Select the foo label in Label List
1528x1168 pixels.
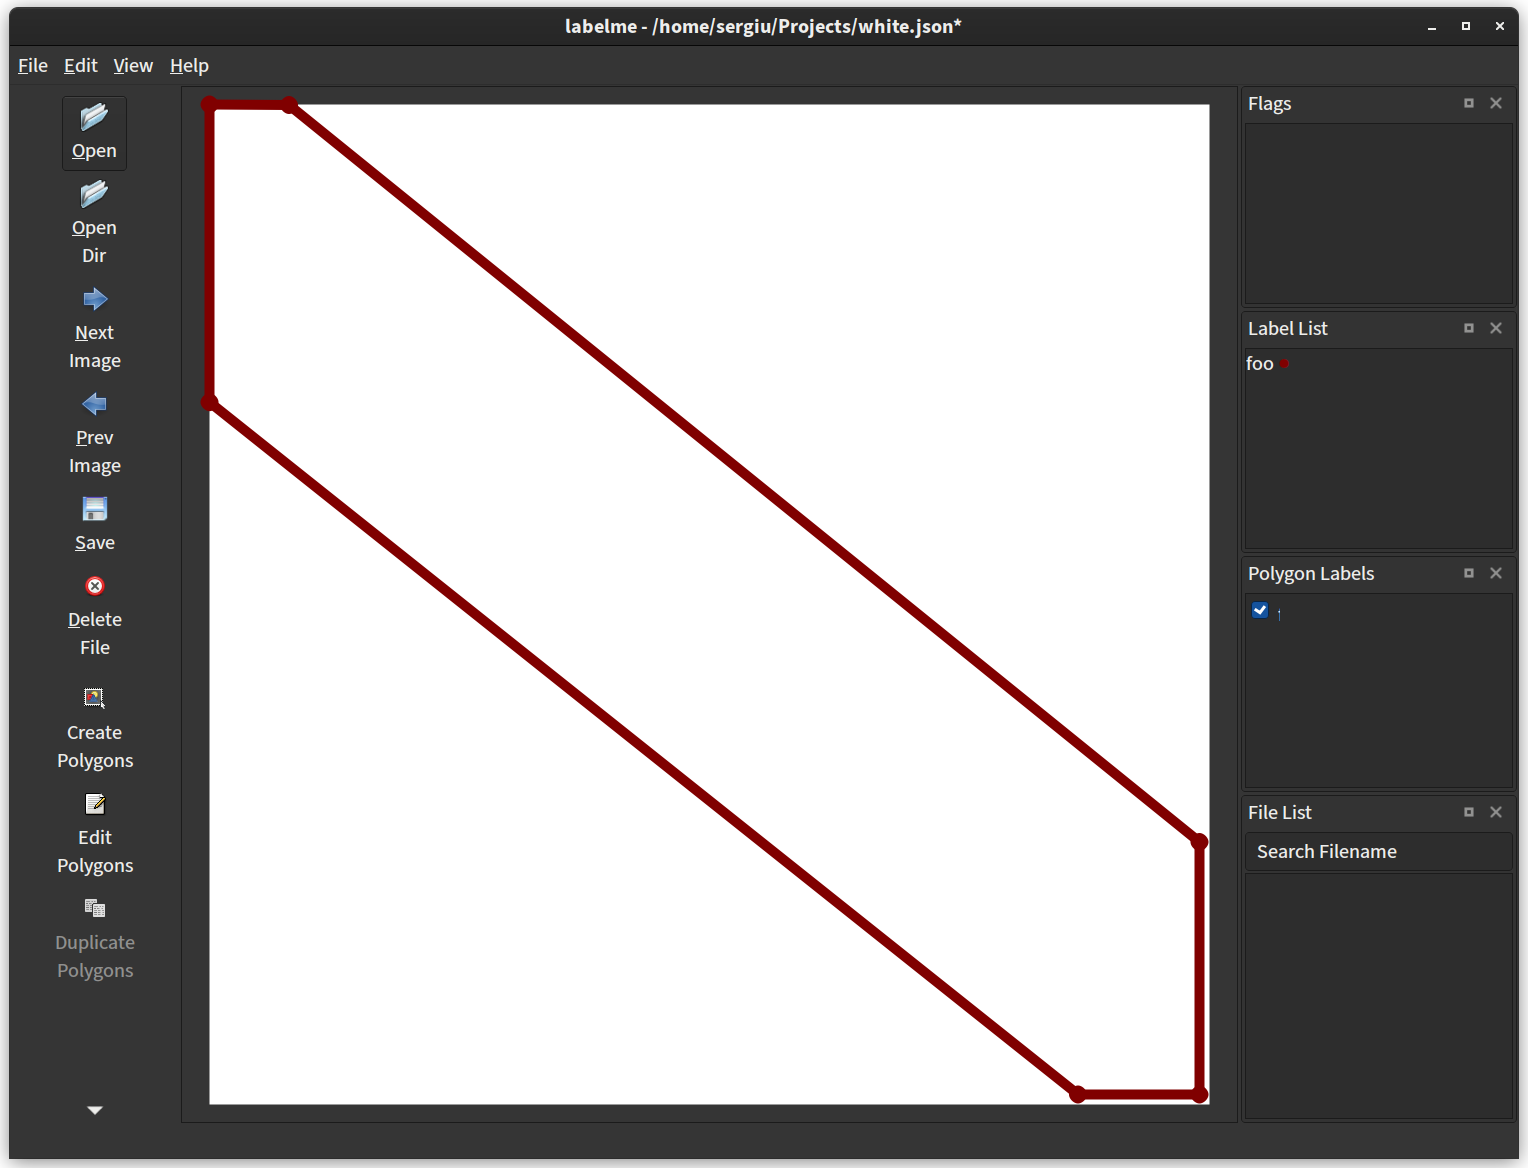(x=1259, y=363)
